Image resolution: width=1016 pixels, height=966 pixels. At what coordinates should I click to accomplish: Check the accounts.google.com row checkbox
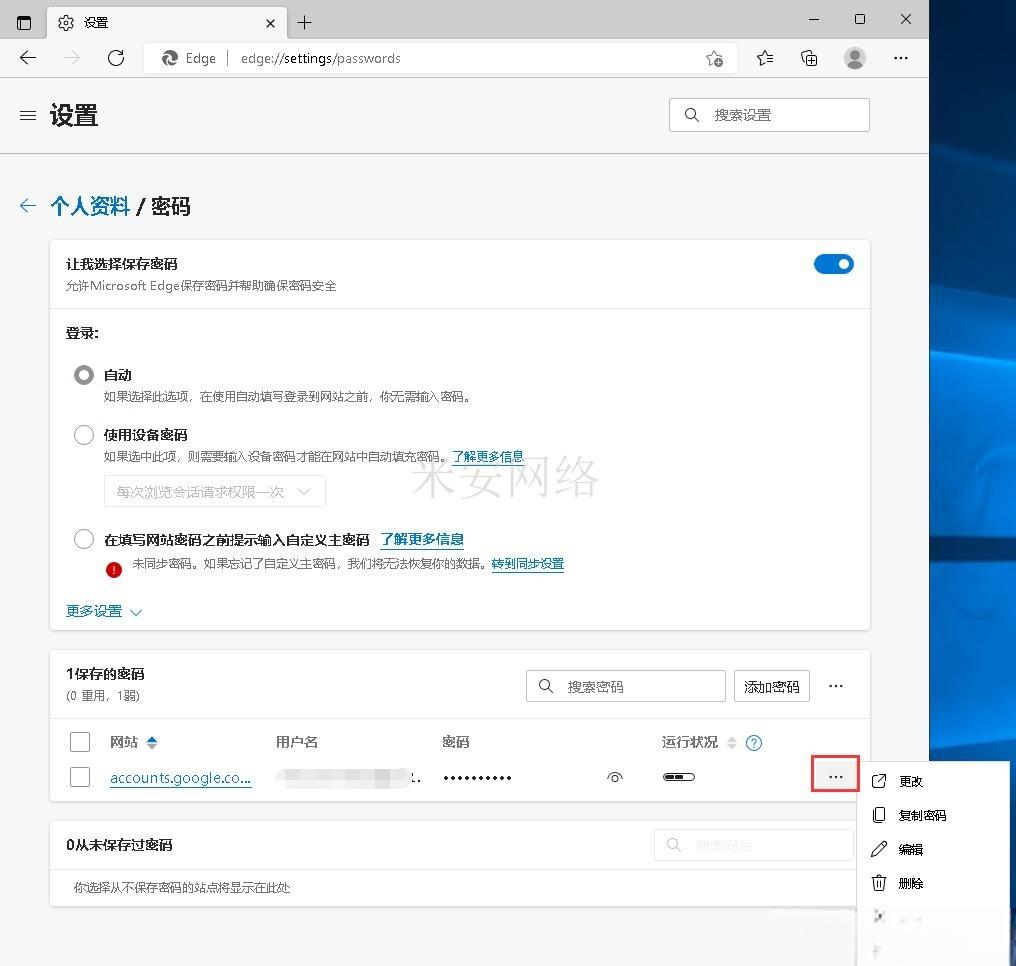pos(80,777)
